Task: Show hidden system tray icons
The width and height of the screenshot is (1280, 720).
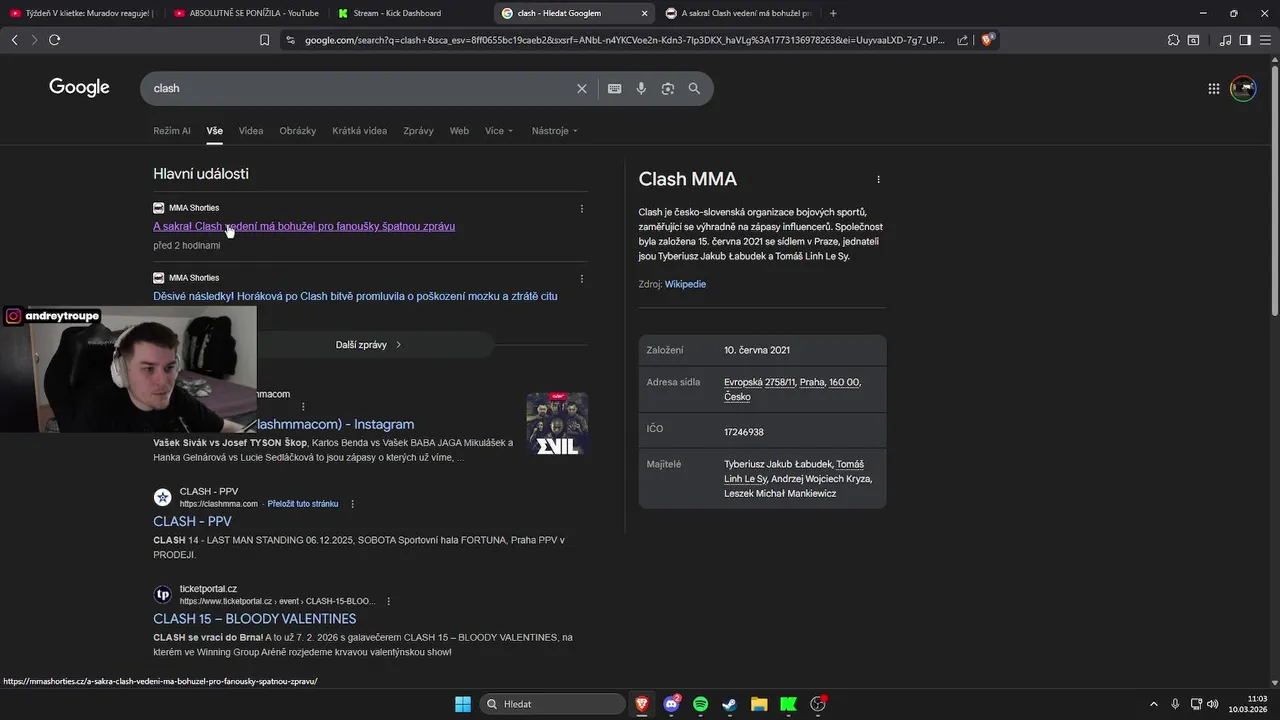Action: coord(1153,704)
